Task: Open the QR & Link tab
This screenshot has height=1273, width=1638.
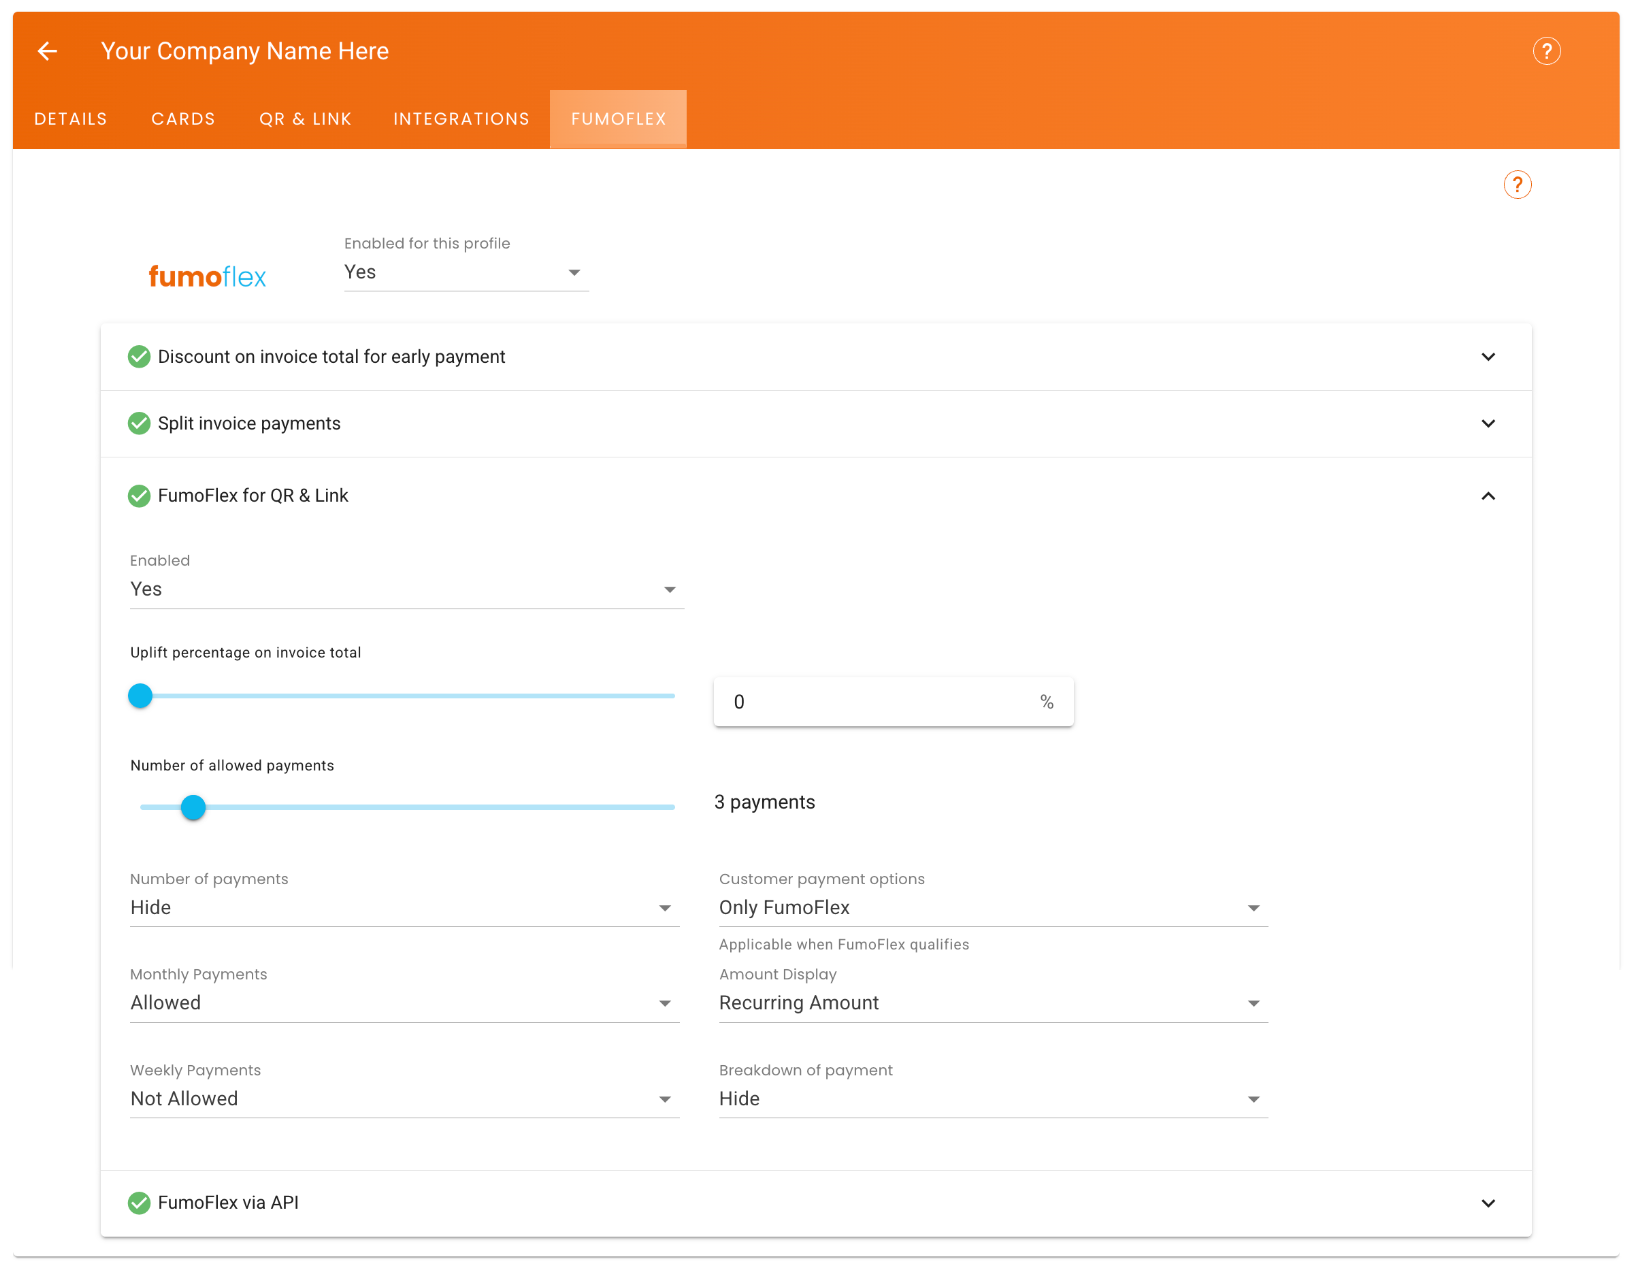Action: (305, 119)
